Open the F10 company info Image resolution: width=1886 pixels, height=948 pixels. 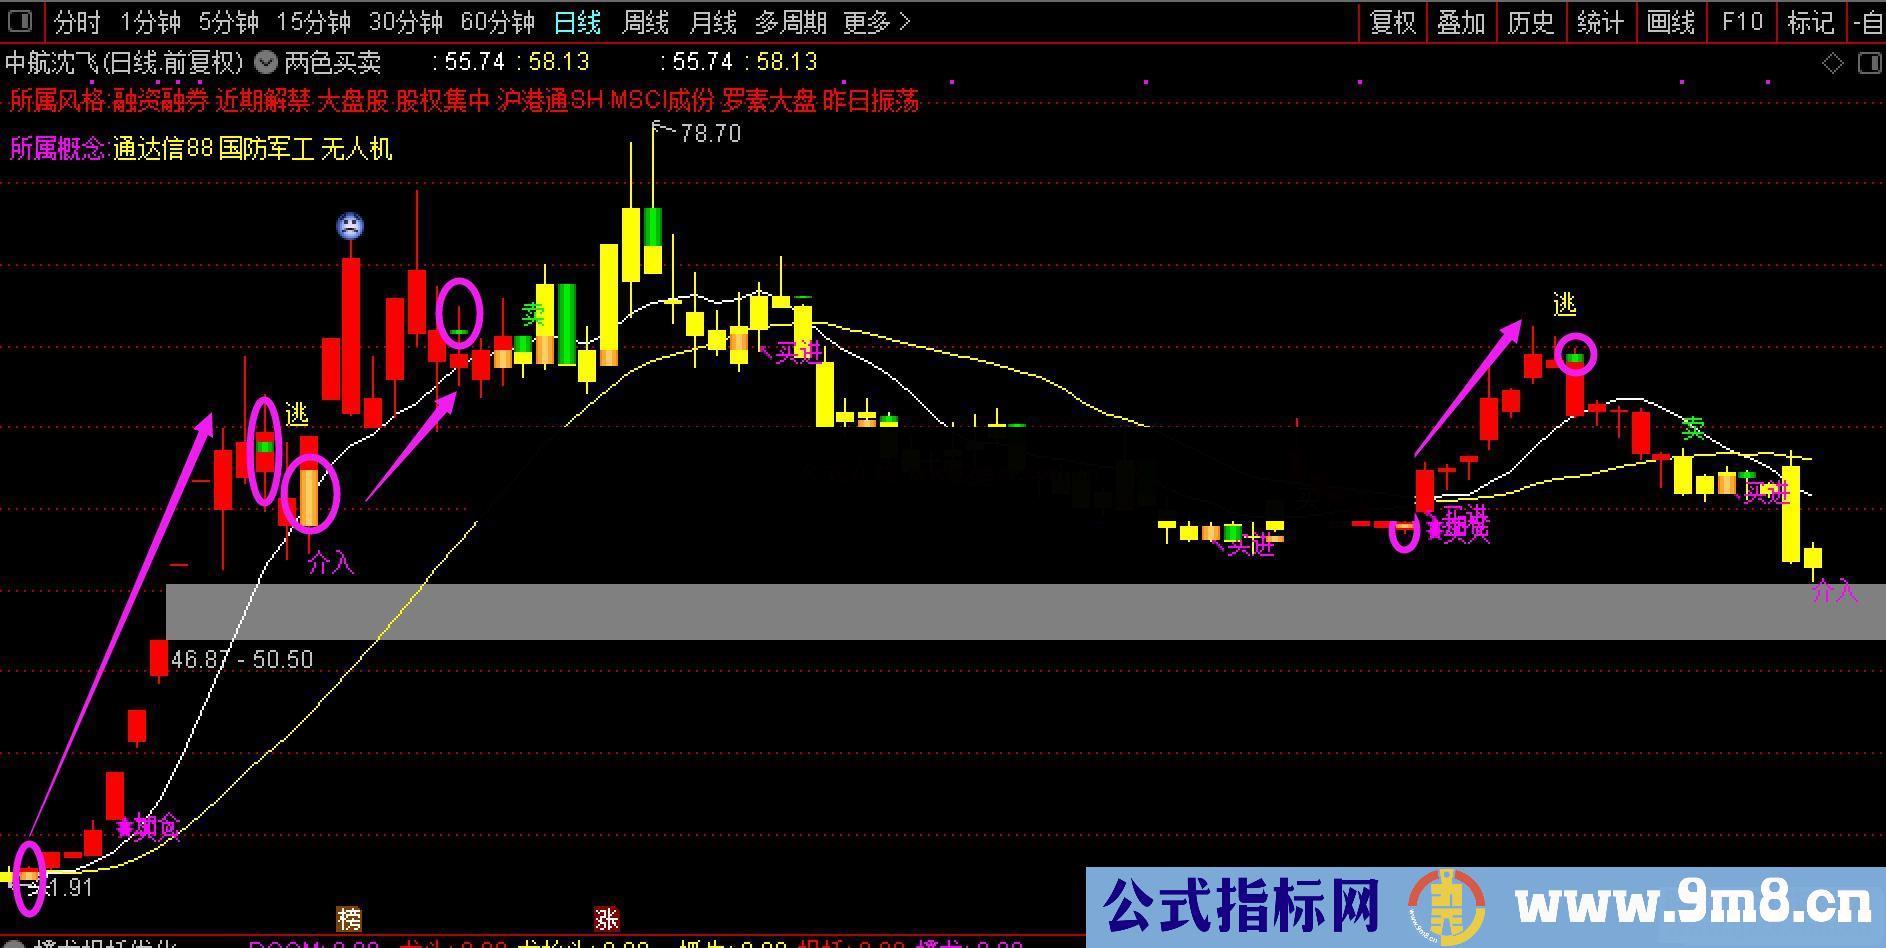point(1742,22)
